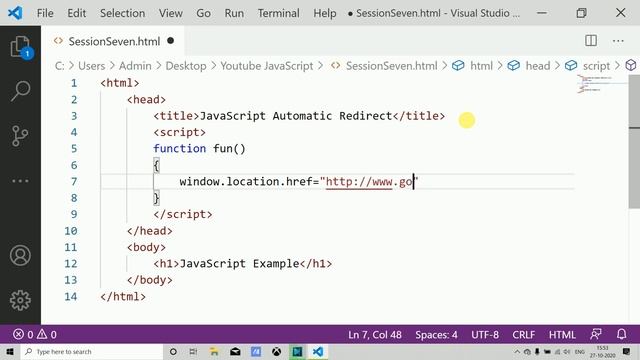The width and height of the screenshot is (640, 360).
Task: Open the Mail app from the taskbar
Action: 235,351
